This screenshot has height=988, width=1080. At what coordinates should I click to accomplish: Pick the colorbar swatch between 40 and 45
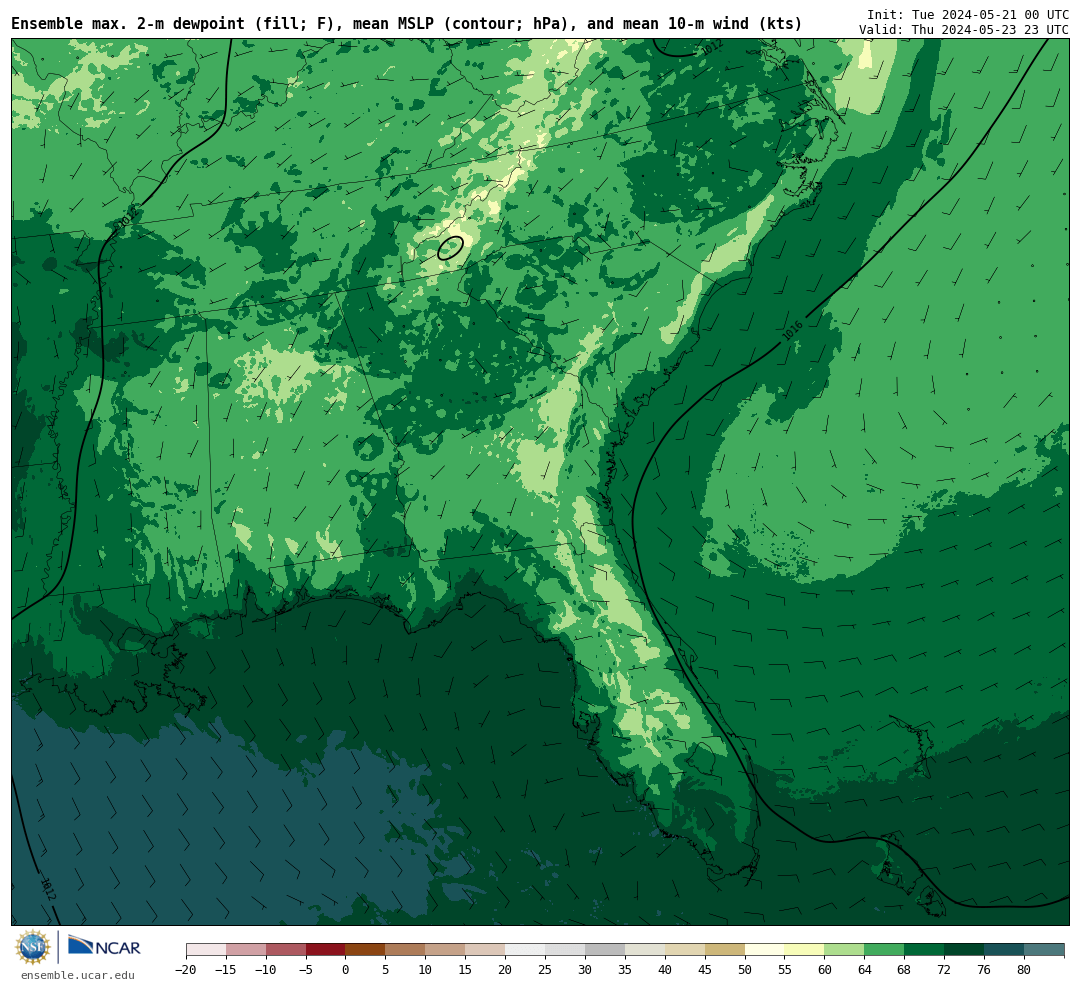(685, 950)
